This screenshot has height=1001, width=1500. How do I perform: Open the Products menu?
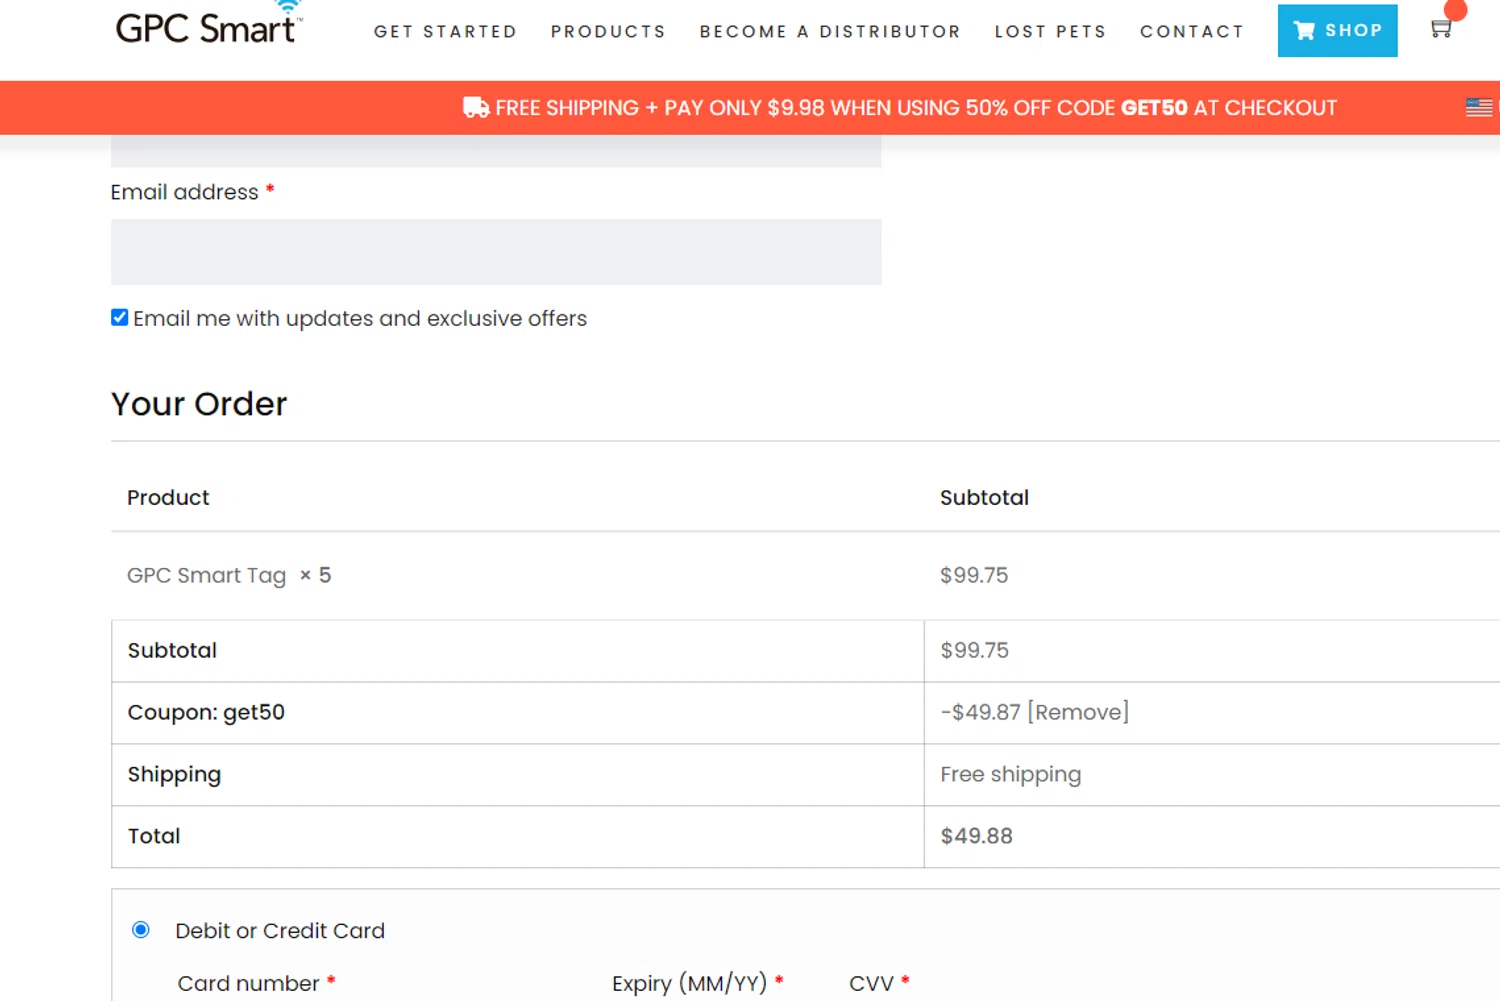tap(608, 32)
